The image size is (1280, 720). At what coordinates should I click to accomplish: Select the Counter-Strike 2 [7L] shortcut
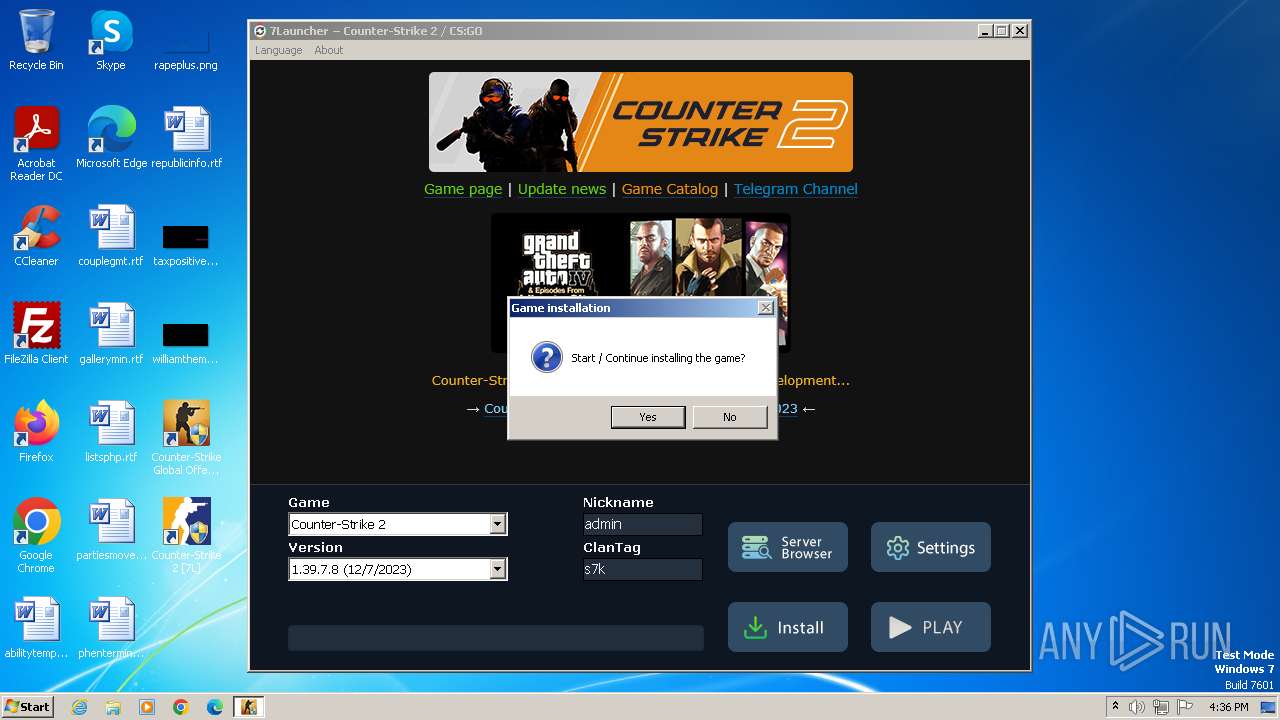point(186,536)
